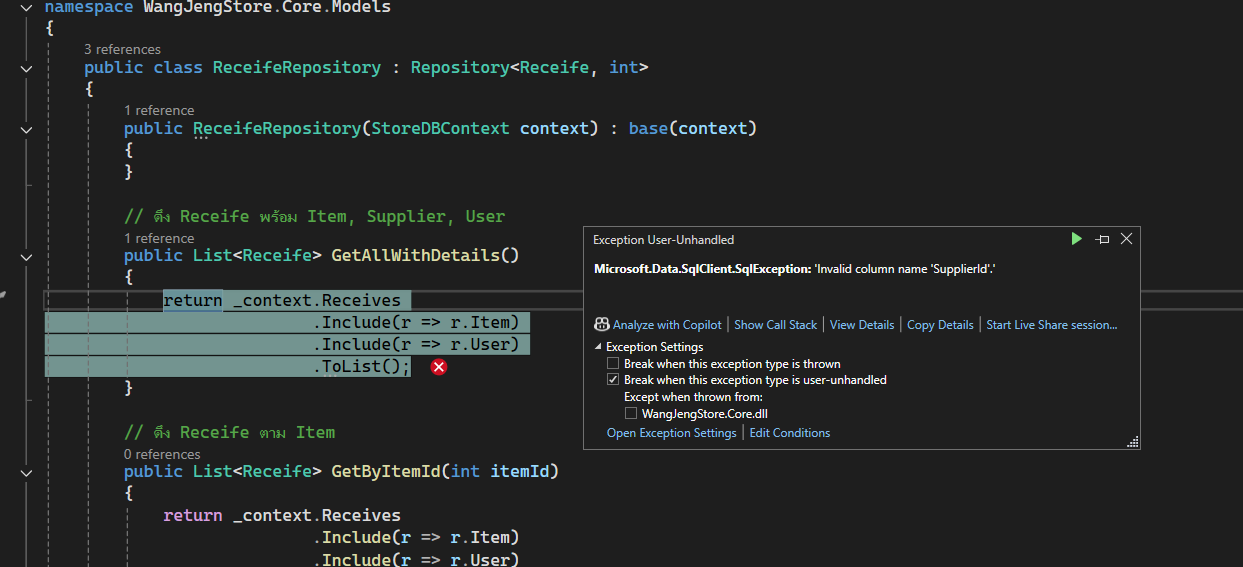The width and height of the screenshot is (1243, 567).
Task: Enable Break when this exception type is thrown
Action: tap(614, 364)
